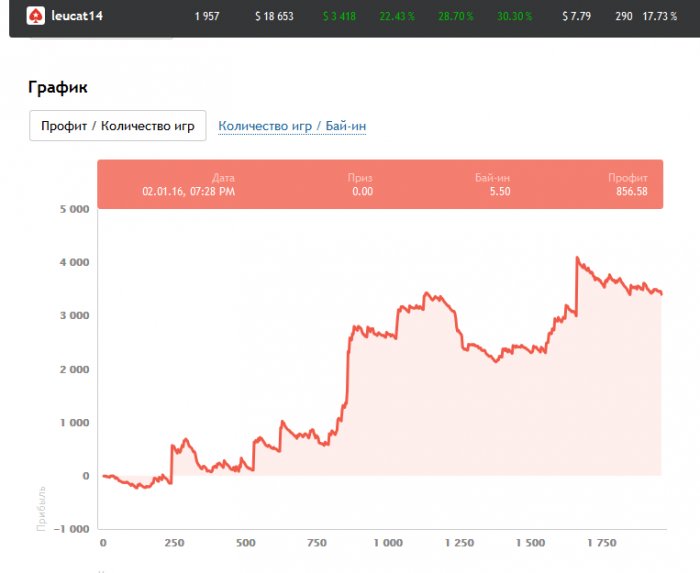Viewport: 700px width, 573px height.
Task: Click the $ 18 653 total value
Action: tap(274, 17)
